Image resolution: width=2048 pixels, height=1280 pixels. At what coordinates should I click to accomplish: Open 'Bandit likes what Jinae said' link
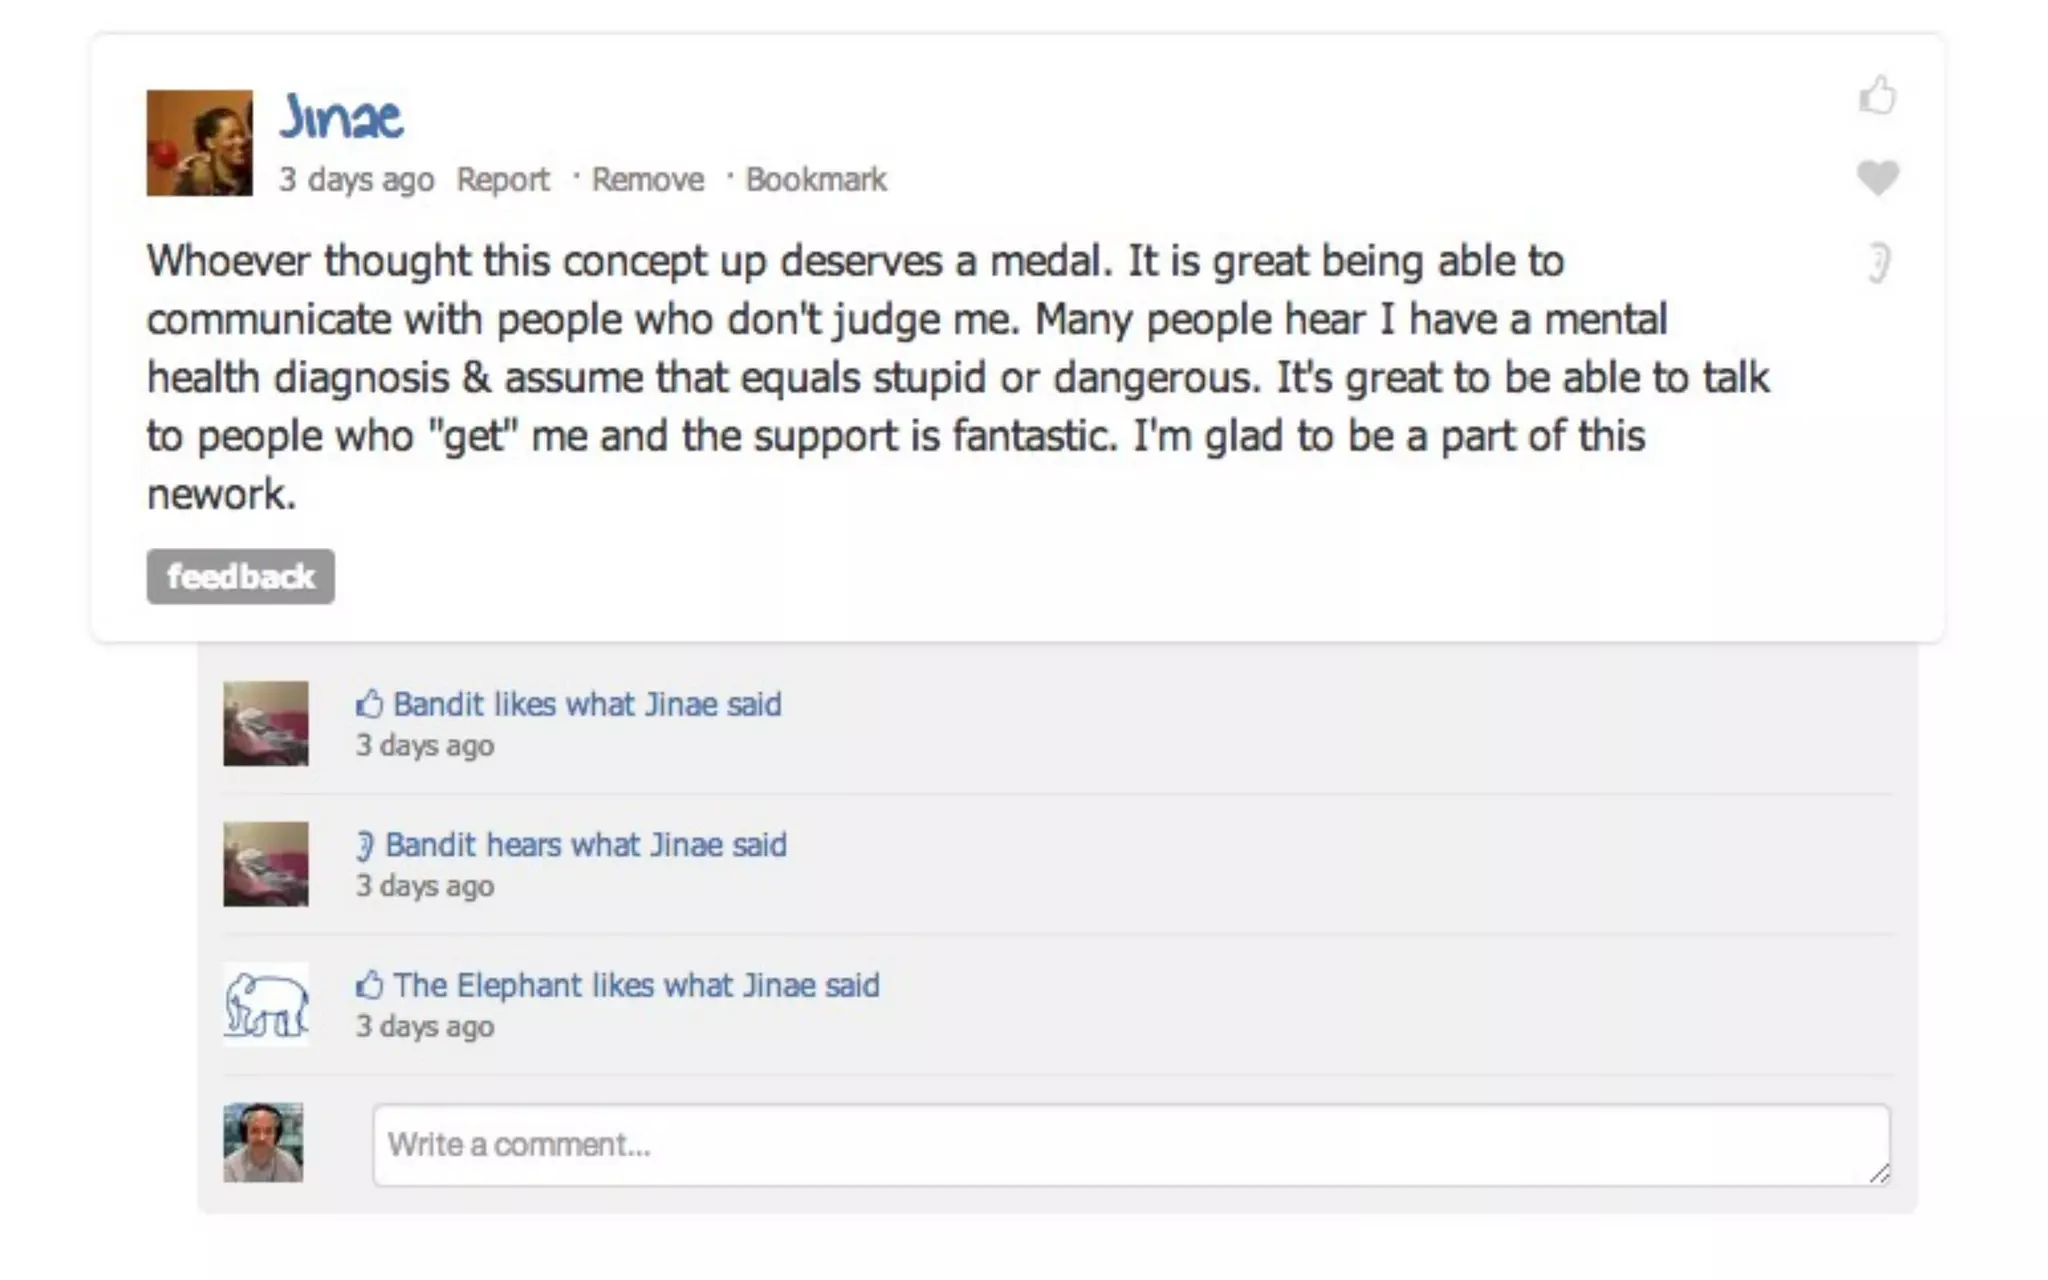(586, 704)
